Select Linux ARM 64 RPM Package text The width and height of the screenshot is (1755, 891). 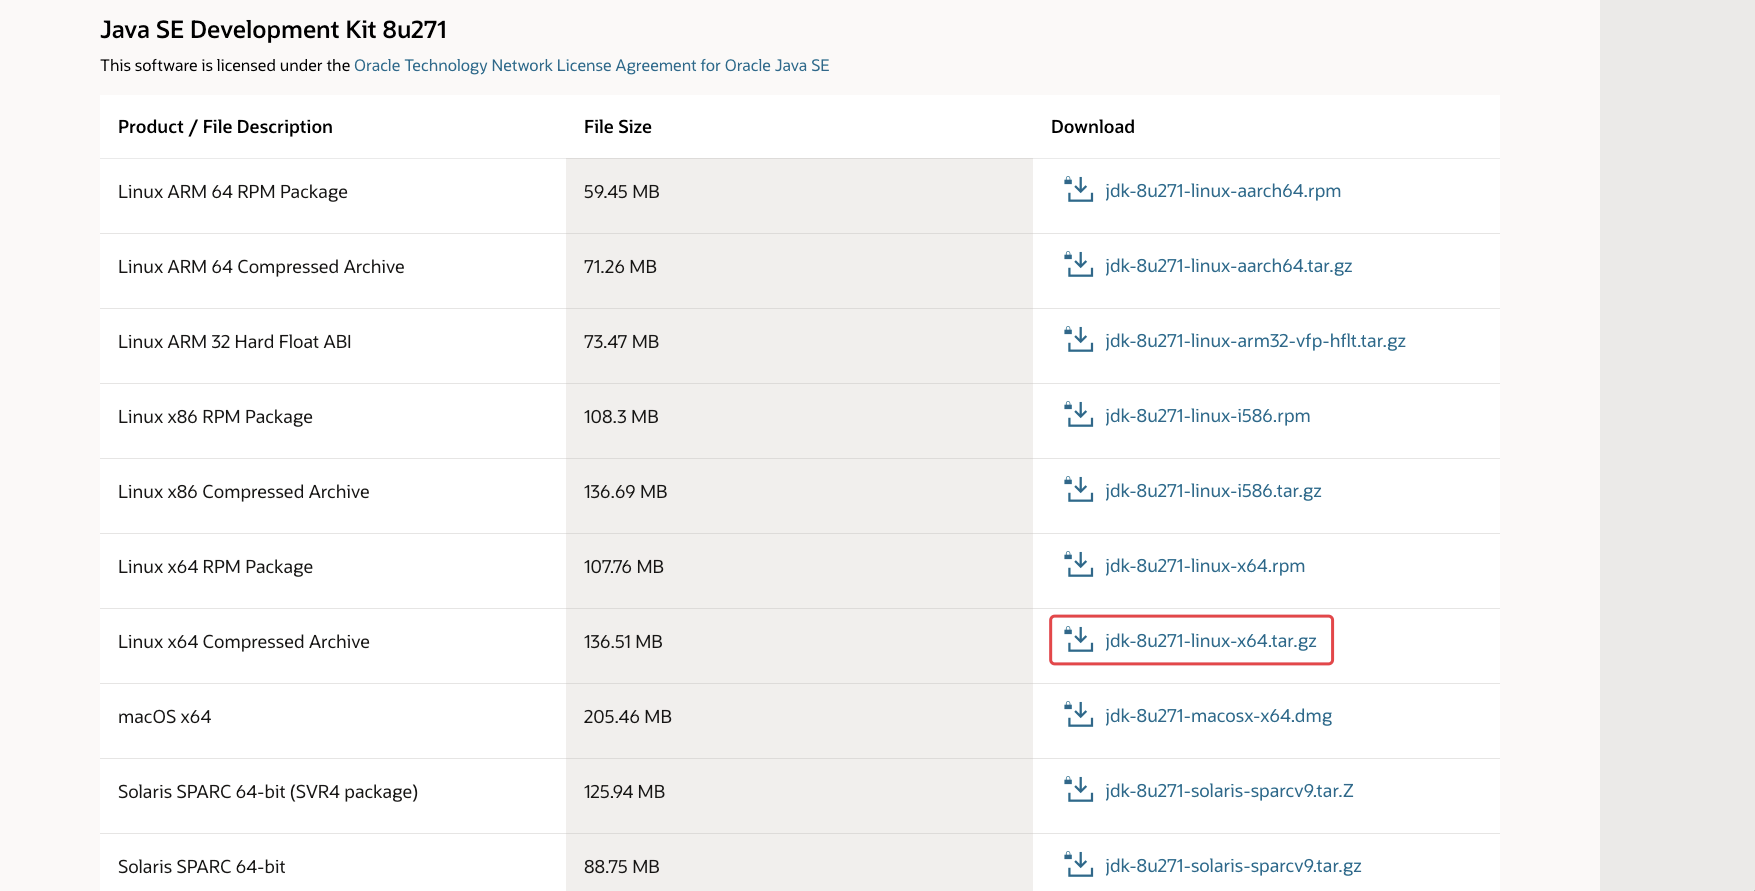coord(233,192)
